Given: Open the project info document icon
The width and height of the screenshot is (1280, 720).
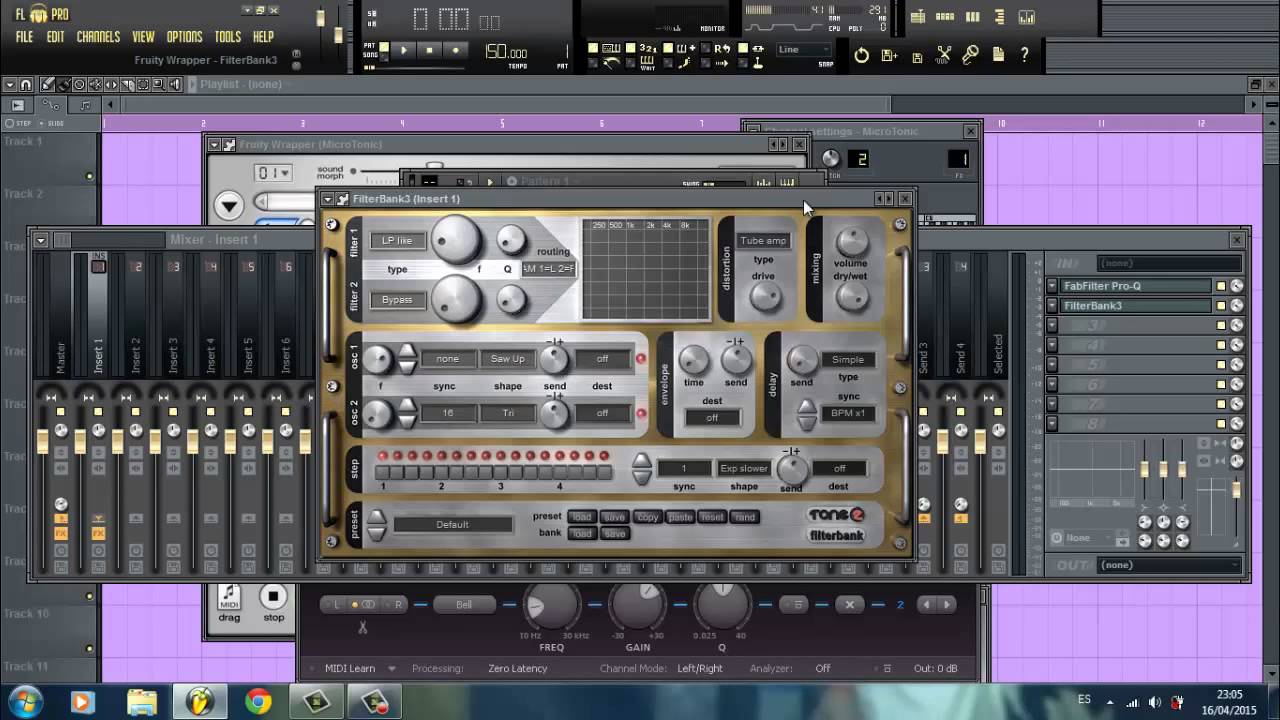Looking at the screenshot, I should tap(998, 55).
